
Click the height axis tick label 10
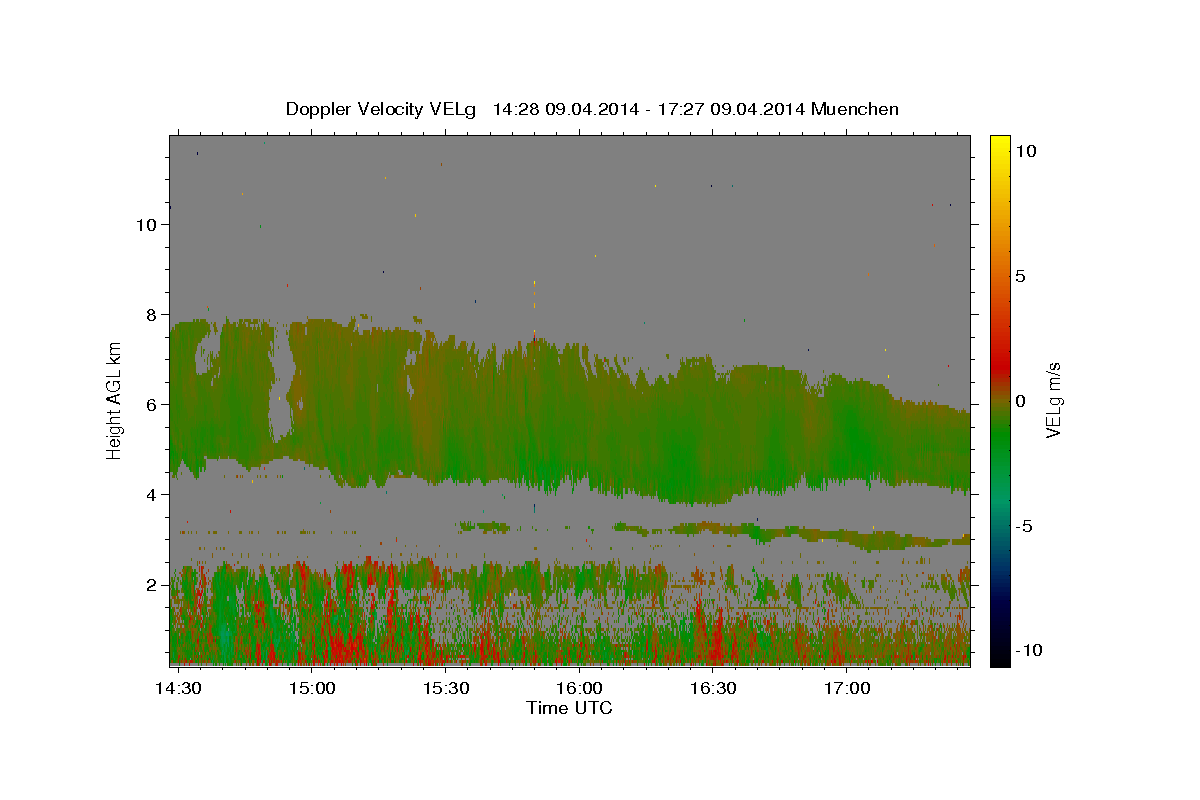point(147,225)
